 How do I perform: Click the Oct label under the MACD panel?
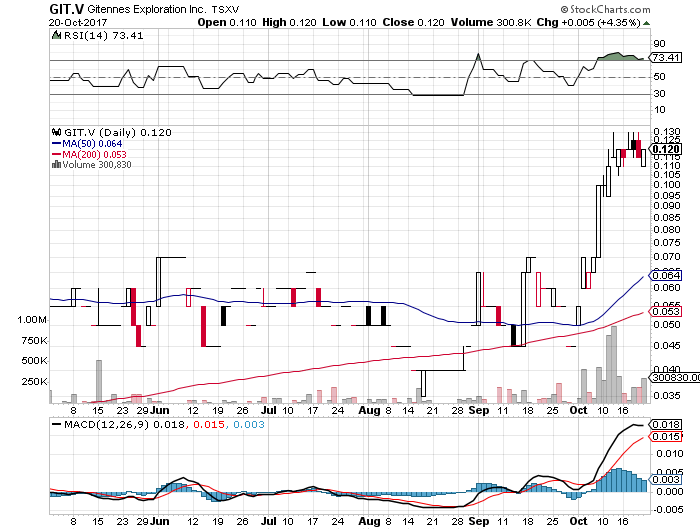(579, 522)
